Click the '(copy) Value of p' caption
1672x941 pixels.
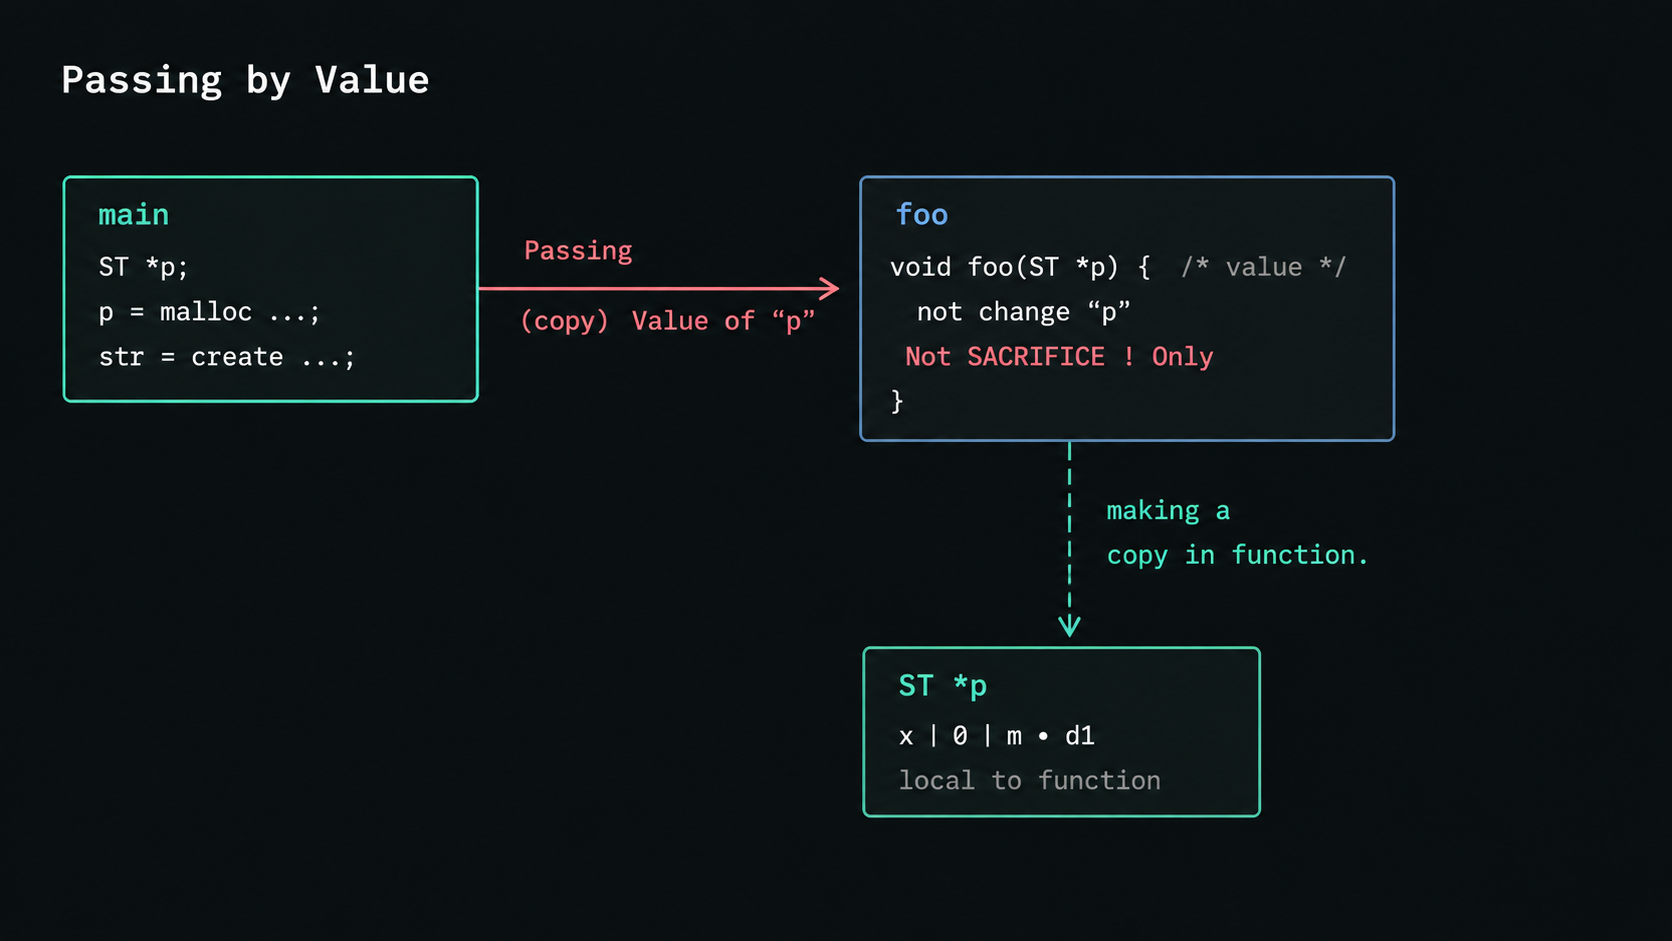[x=668, y=321]
